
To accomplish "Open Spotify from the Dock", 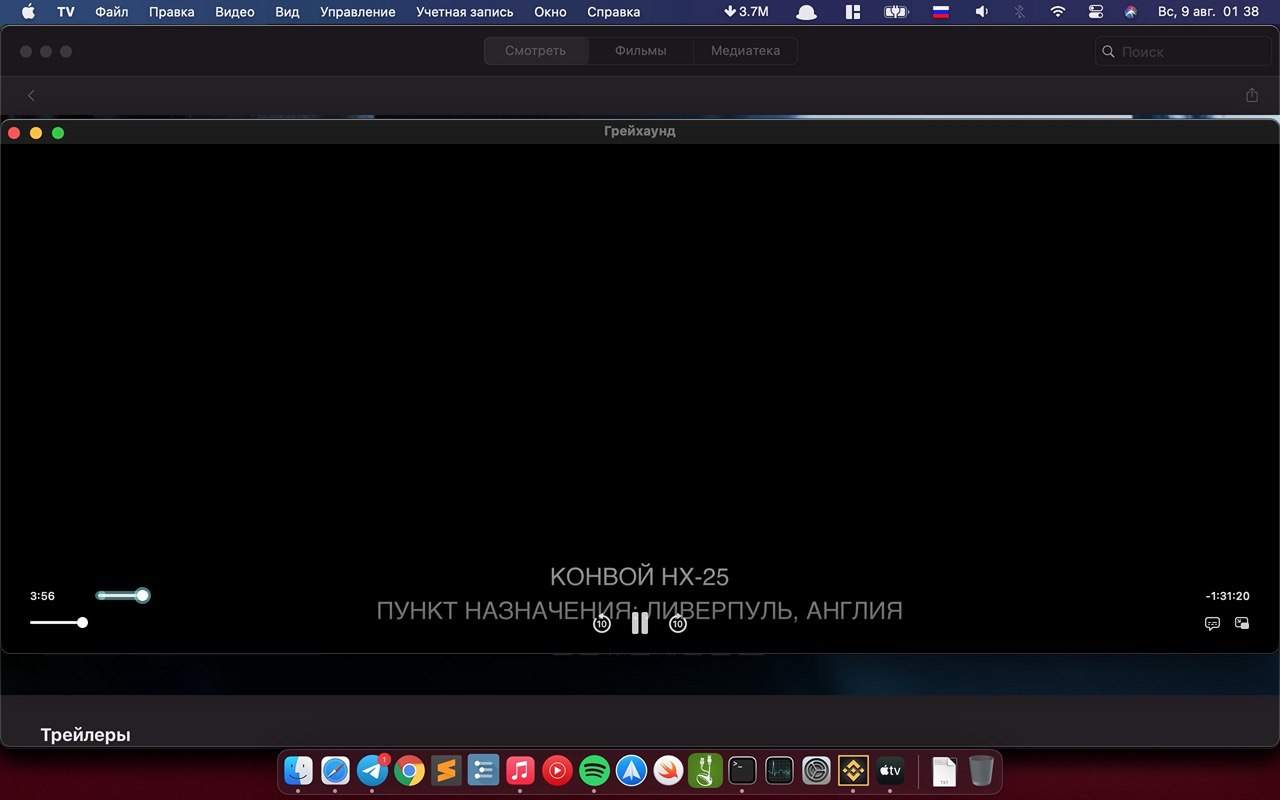I will (594, 770).
